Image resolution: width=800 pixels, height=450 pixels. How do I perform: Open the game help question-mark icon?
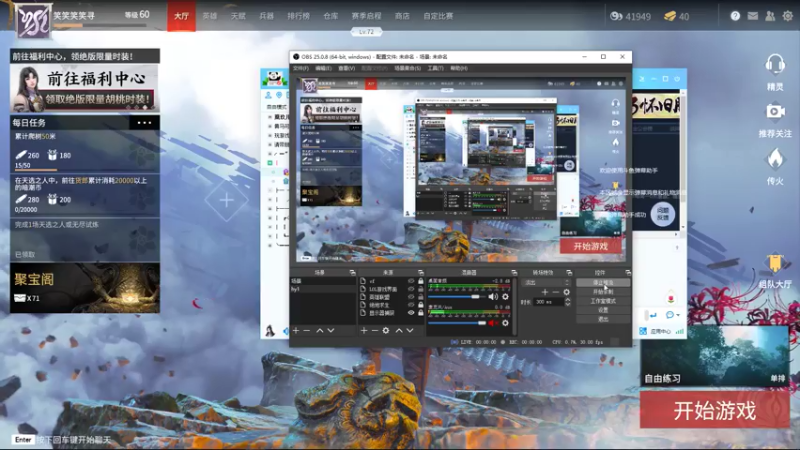[735, 16]
